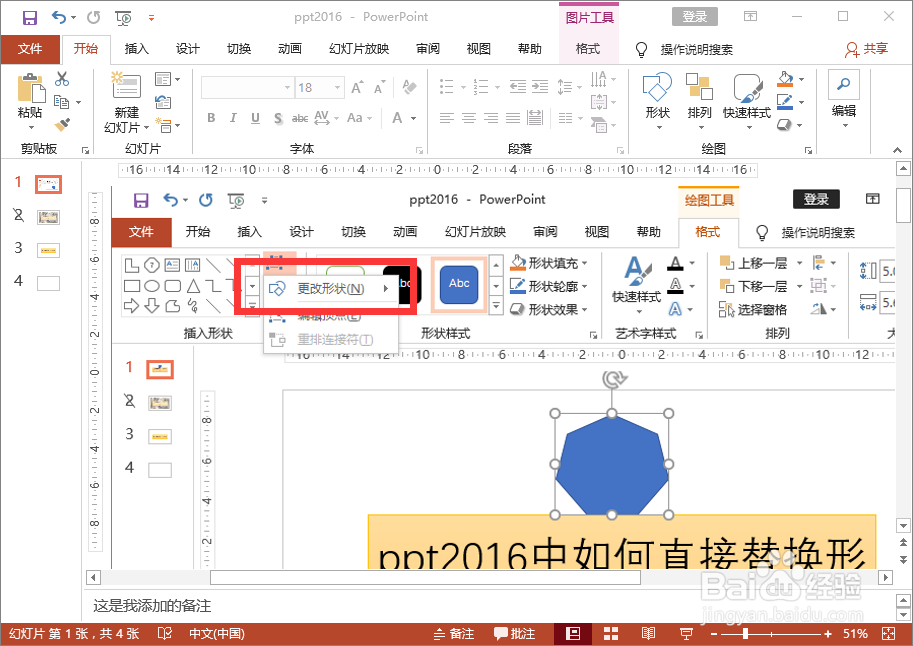Open the font name combo box

247,87
